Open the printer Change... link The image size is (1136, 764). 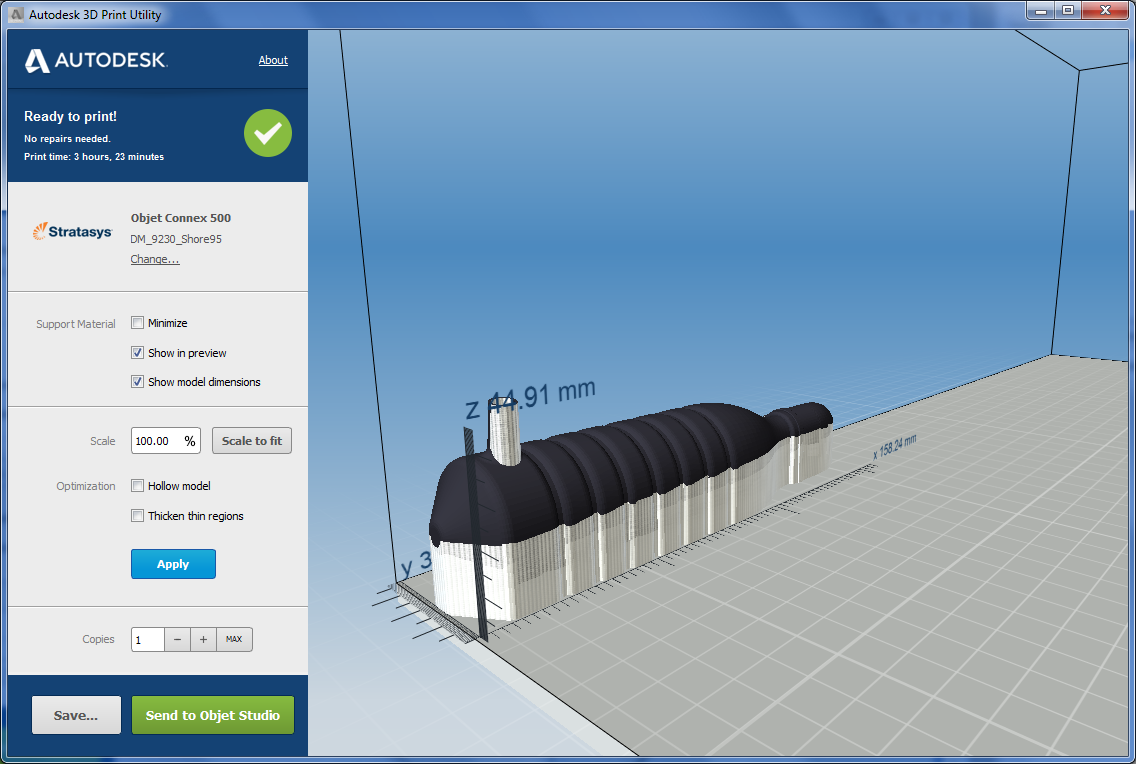[x=154, y=258]
